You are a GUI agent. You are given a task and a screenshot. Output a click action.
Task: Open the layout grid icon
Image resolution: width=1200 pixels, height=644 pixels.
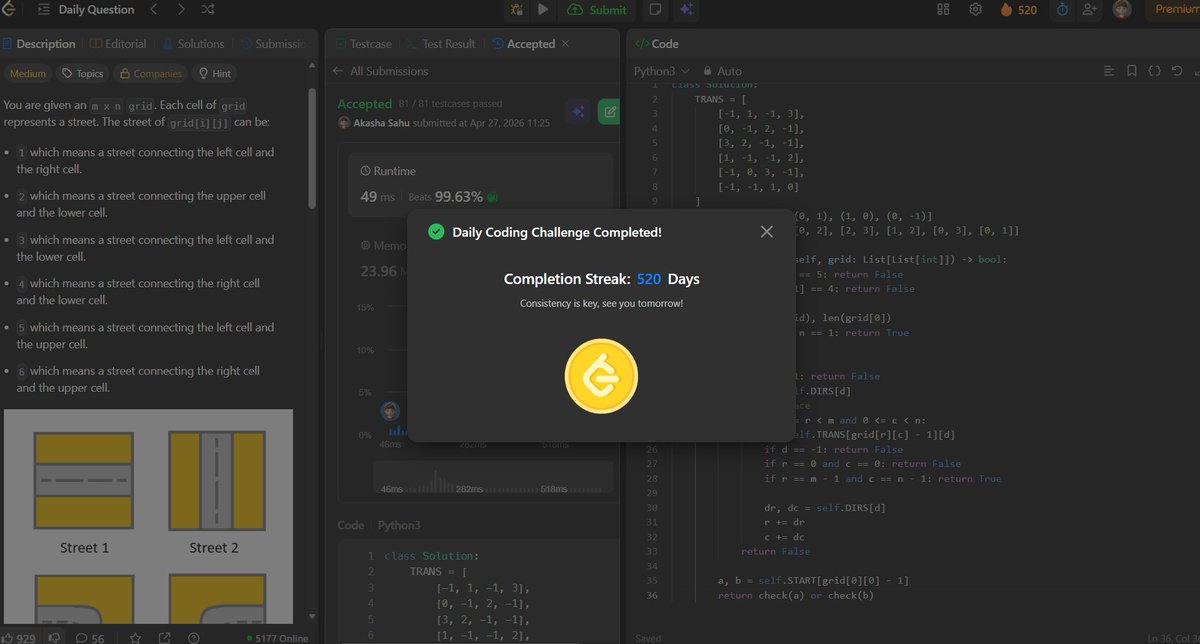pyautogui.click(x=943, y=10)
